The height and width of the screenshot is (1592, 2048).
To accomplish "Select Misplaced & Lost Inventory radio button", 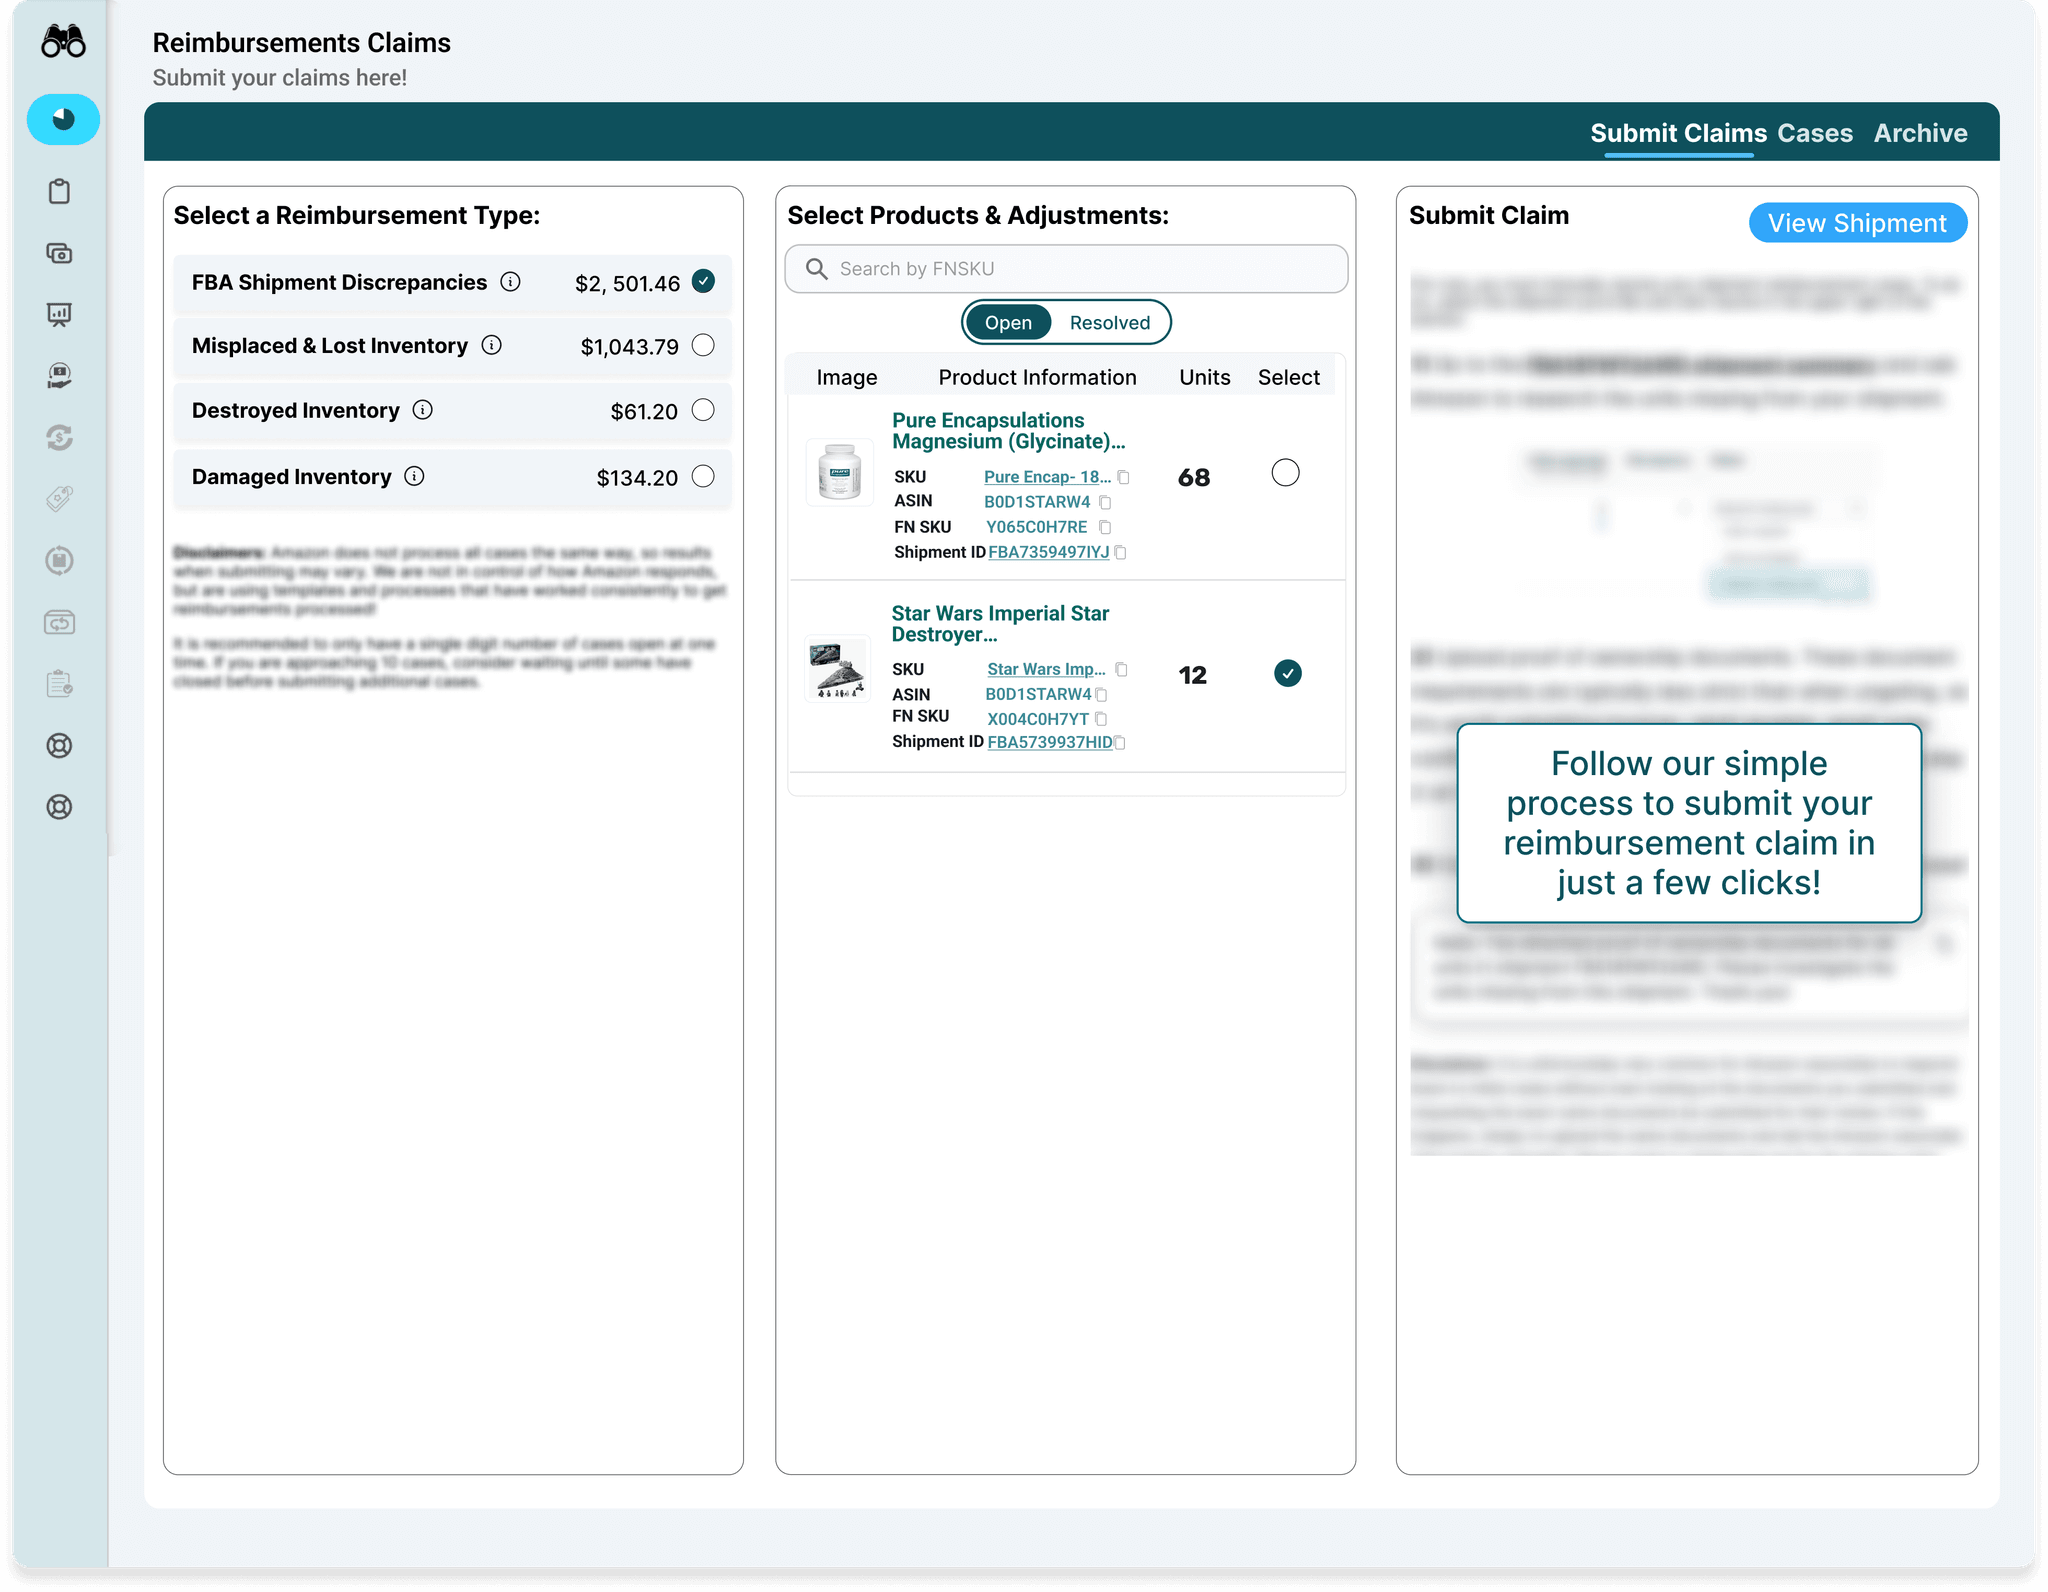I will [703, 345].
